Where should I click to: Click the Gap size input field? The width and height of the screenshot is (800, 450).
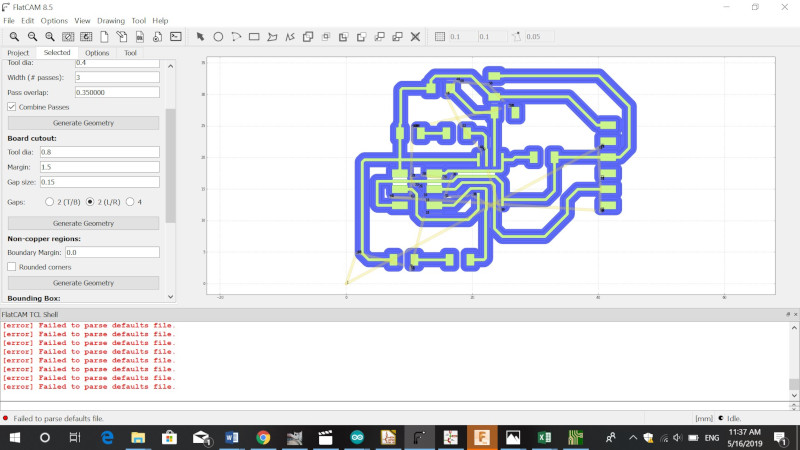[x=99, y=182]
